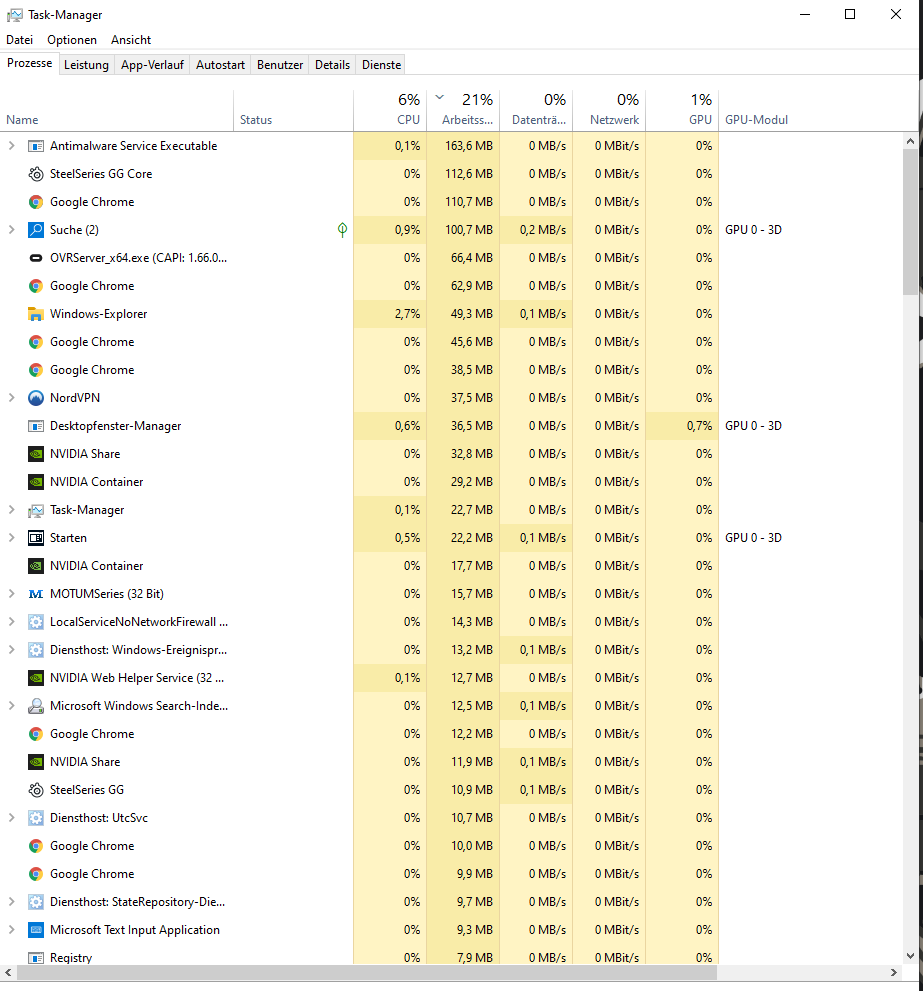The width and height of the screenshot is (923, 991).
Task: Sort by Arbeitsspeicher column header
Action: click(x=463, y=111)
